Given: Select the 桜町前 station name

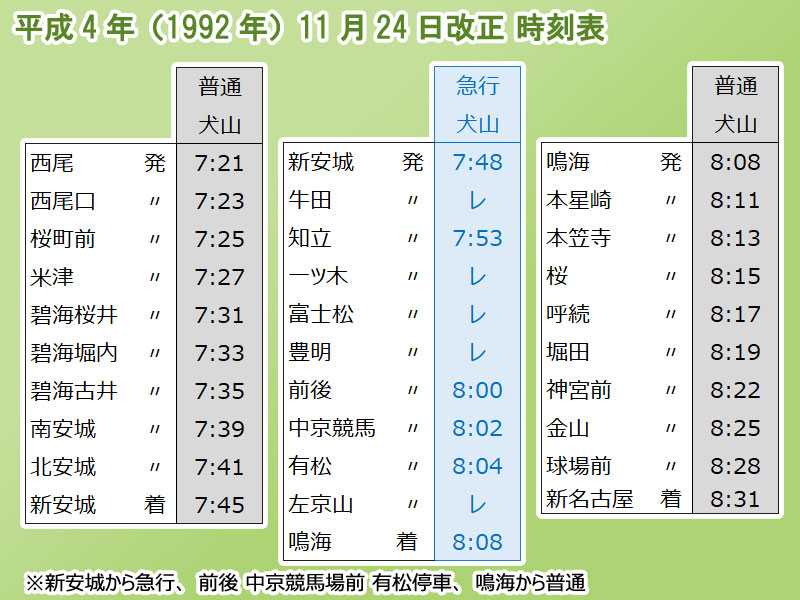Looking at the screenshot, I should point(63,239).
